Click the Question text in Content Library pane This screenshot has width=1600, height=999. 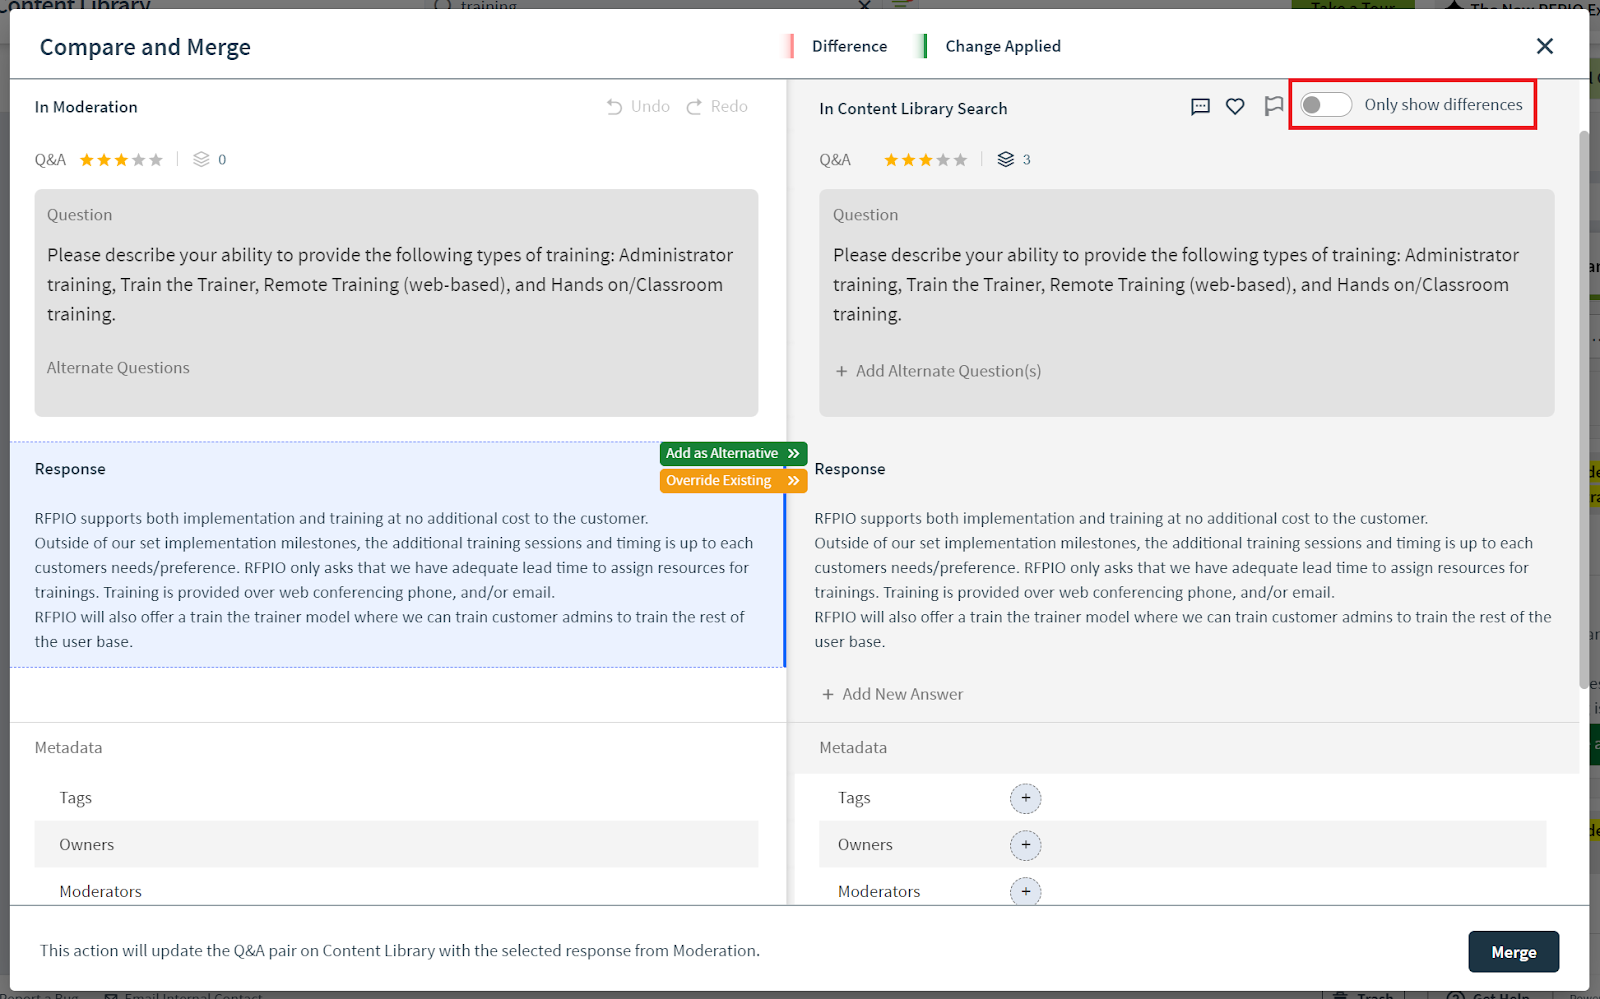(1176, 285)
